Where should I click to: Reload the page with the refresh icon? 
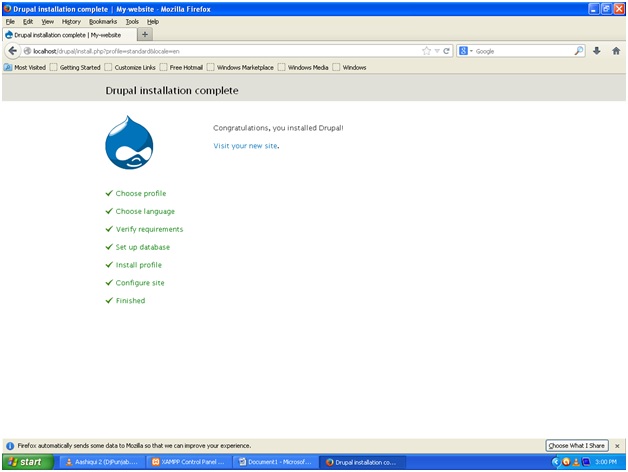tap(446, 51)
